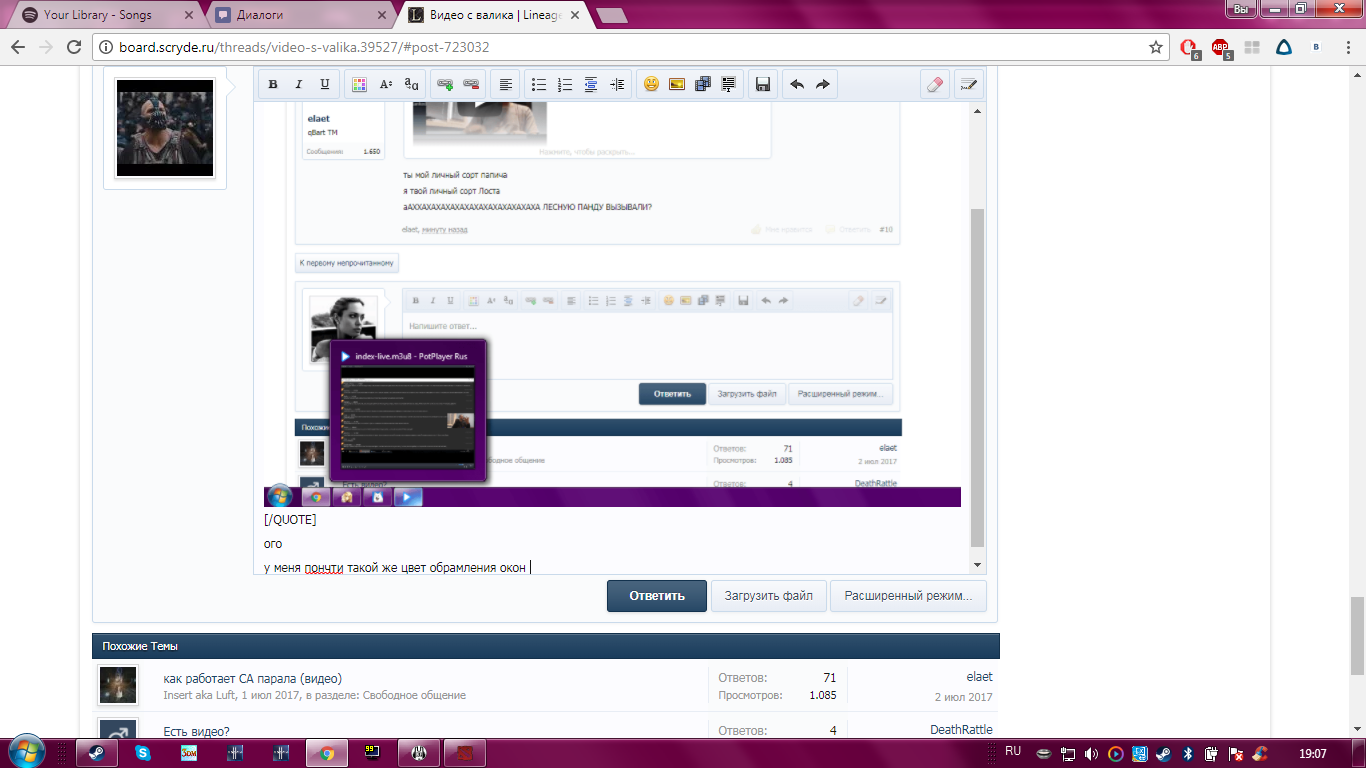1366x768 pixels.
Task: Open the text alignment dropdown
Action: click(x=506, y=85)
